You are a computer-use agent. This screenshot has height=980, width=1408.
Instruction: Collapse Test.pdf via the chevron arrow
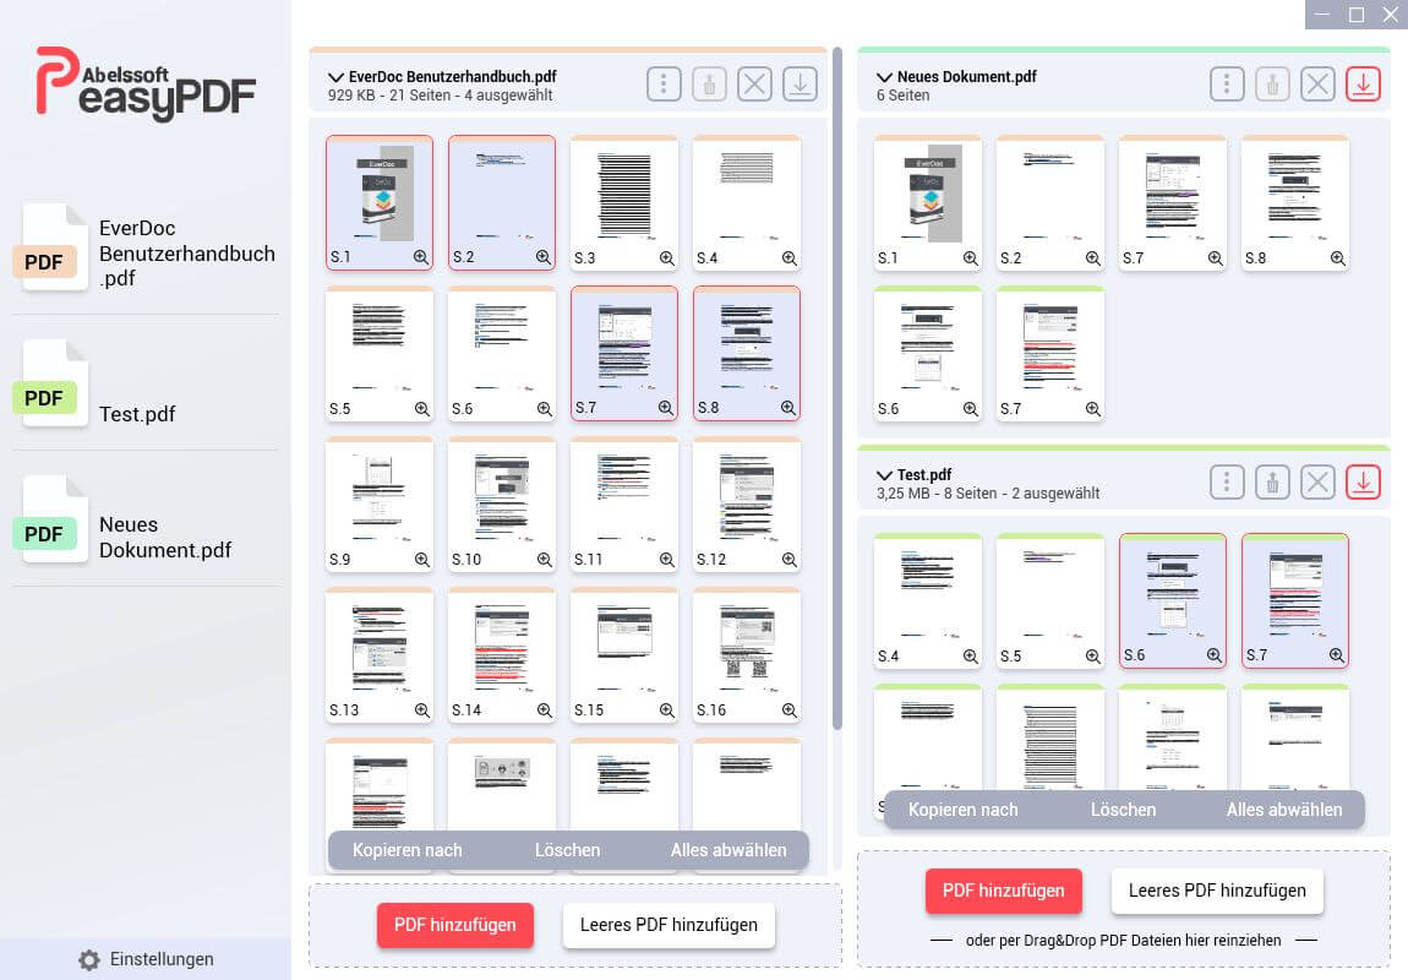pos(883,474)
